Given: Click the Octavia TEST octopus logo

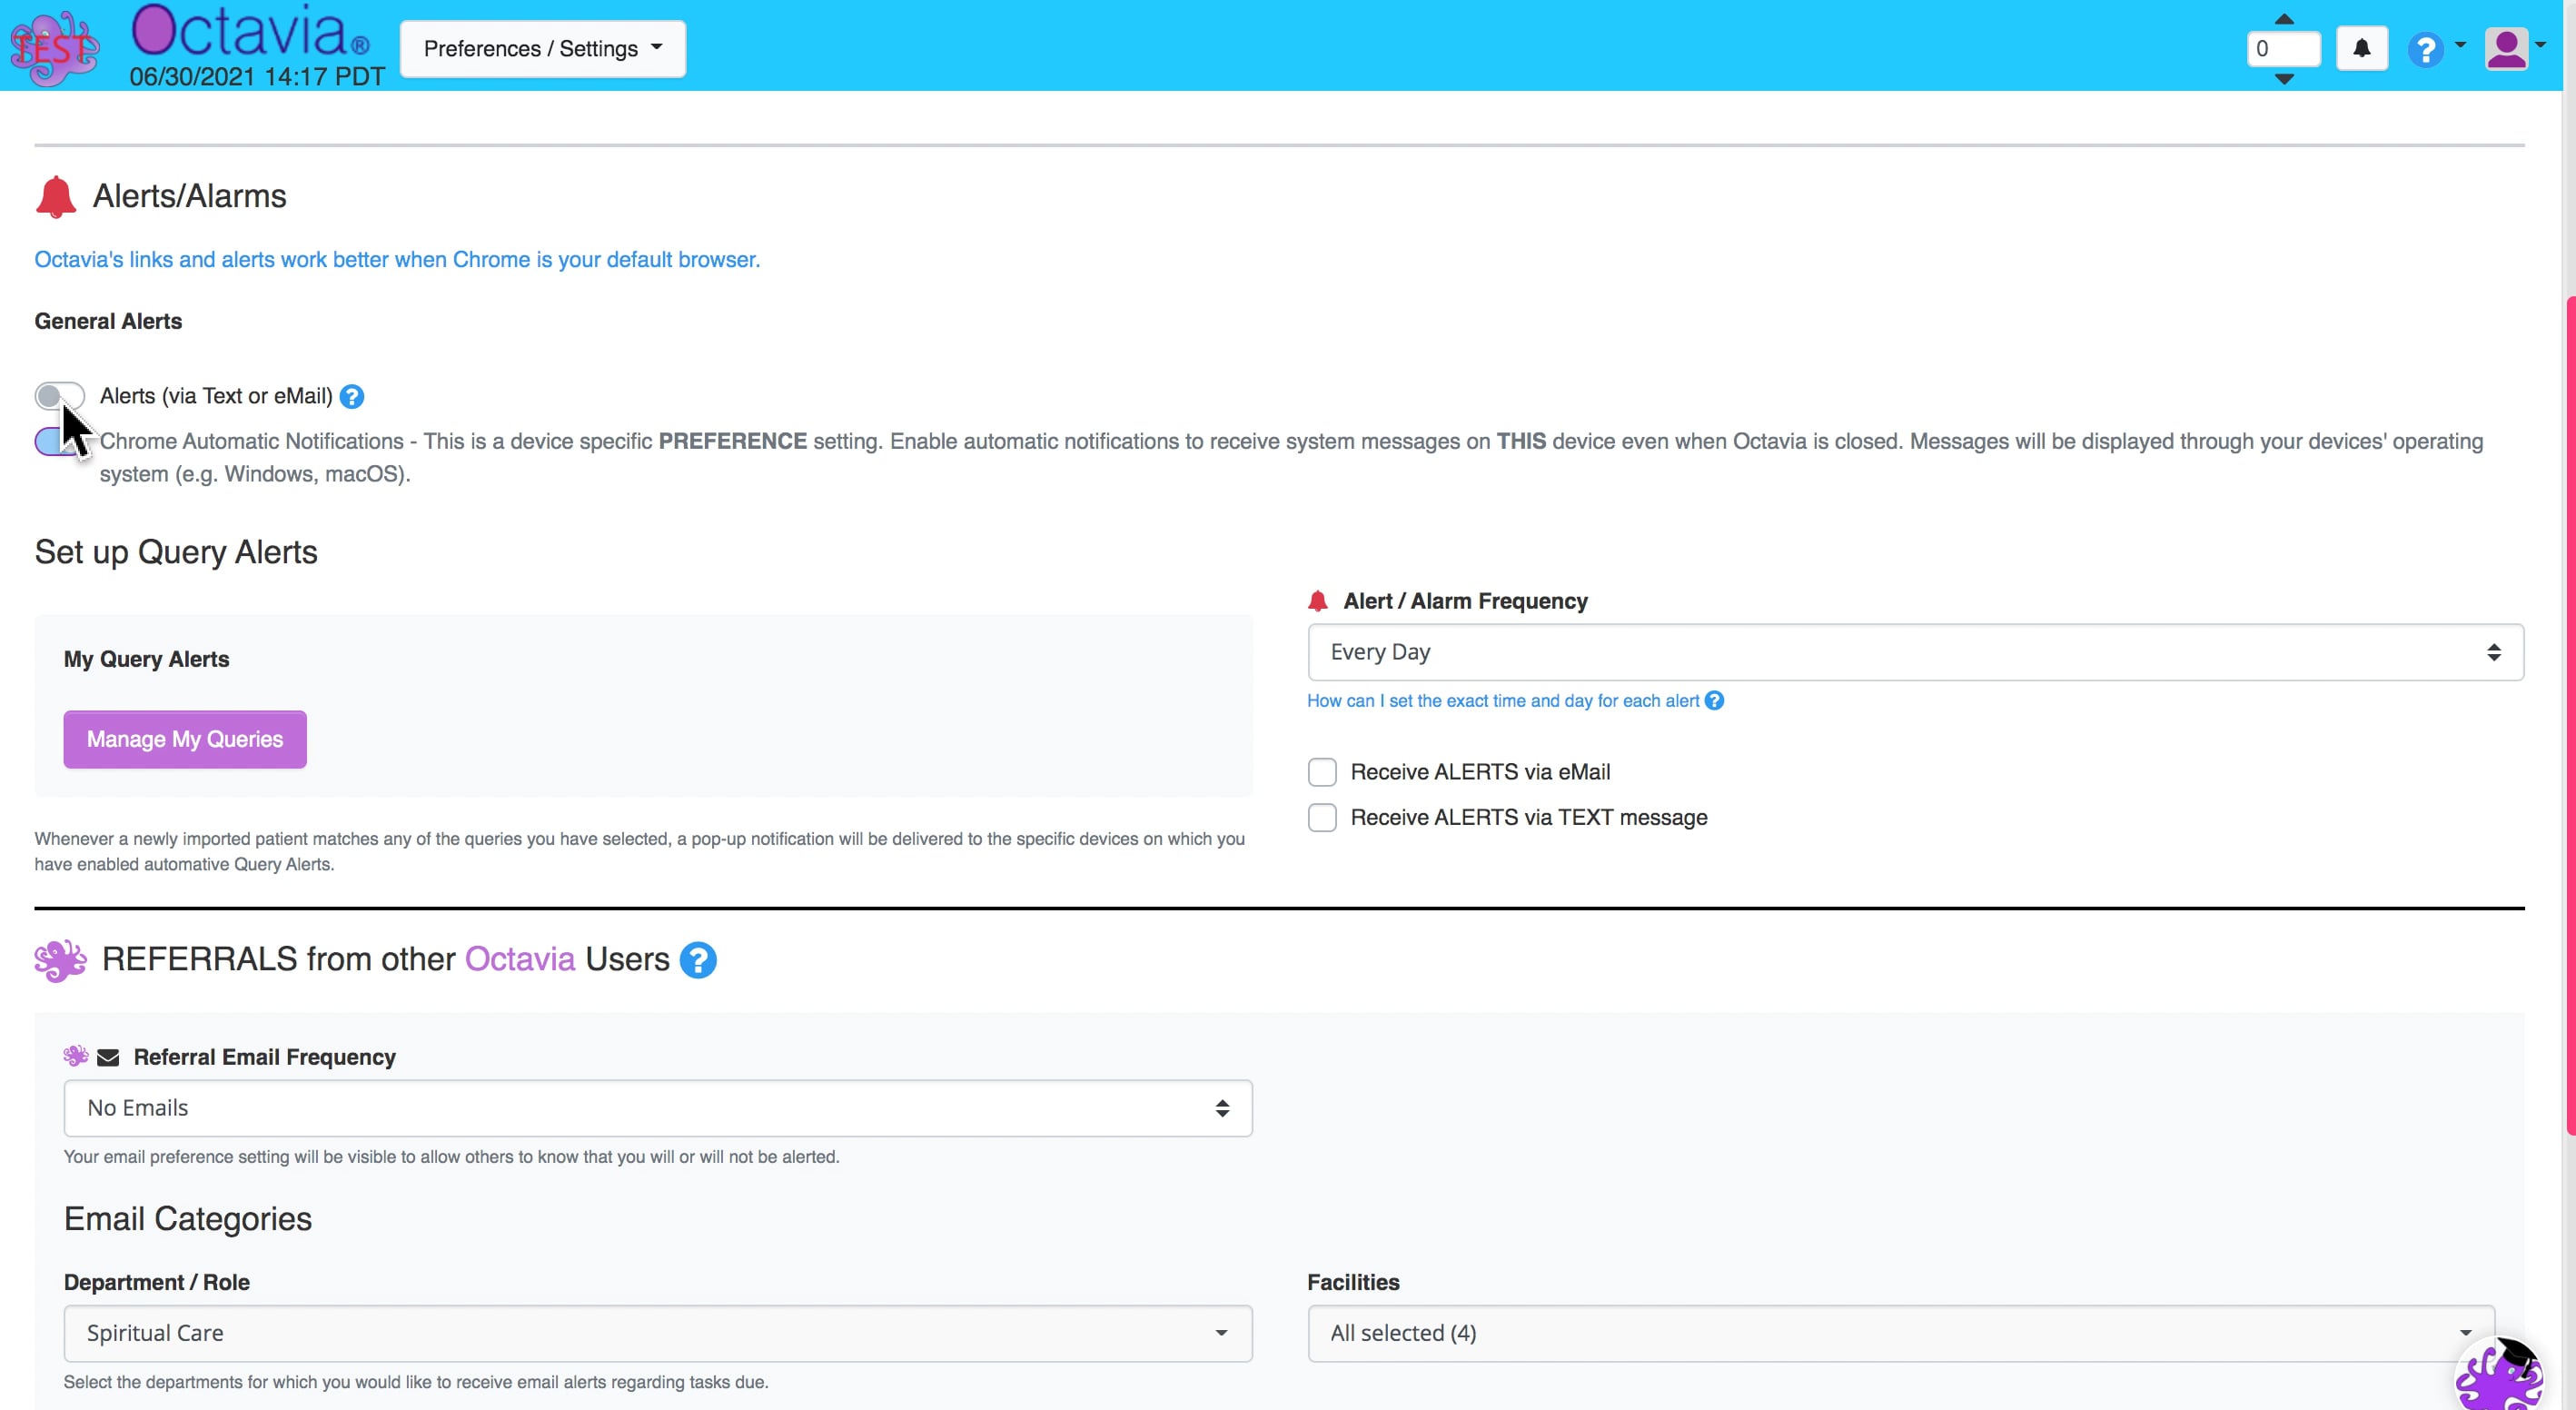Looking at the screenshot, I should (54, 47).
